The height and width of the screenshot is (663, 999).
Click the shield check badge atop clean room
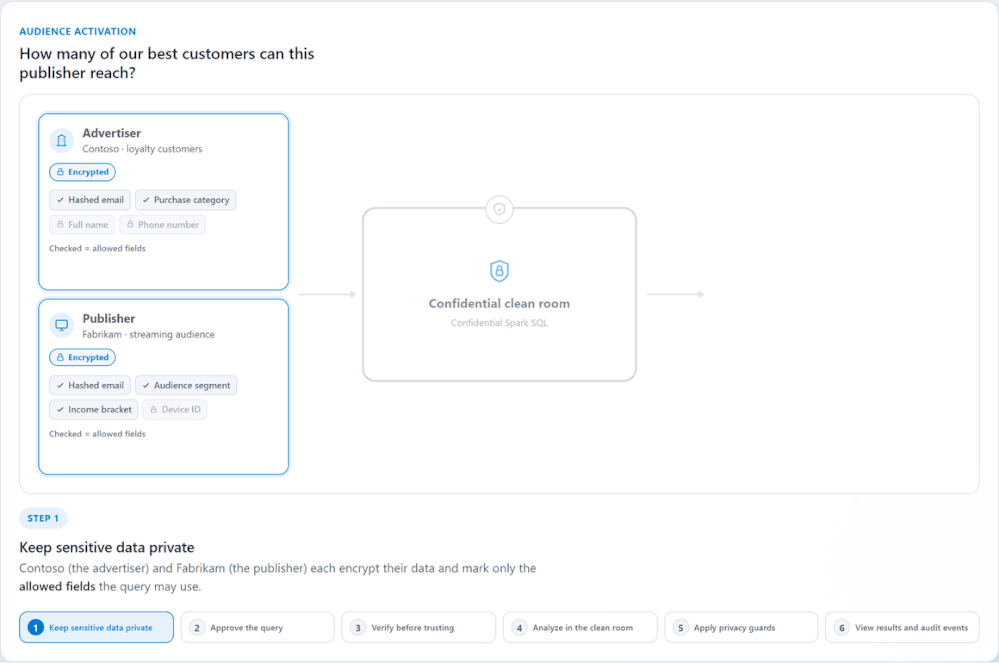(x=500, y=209)
